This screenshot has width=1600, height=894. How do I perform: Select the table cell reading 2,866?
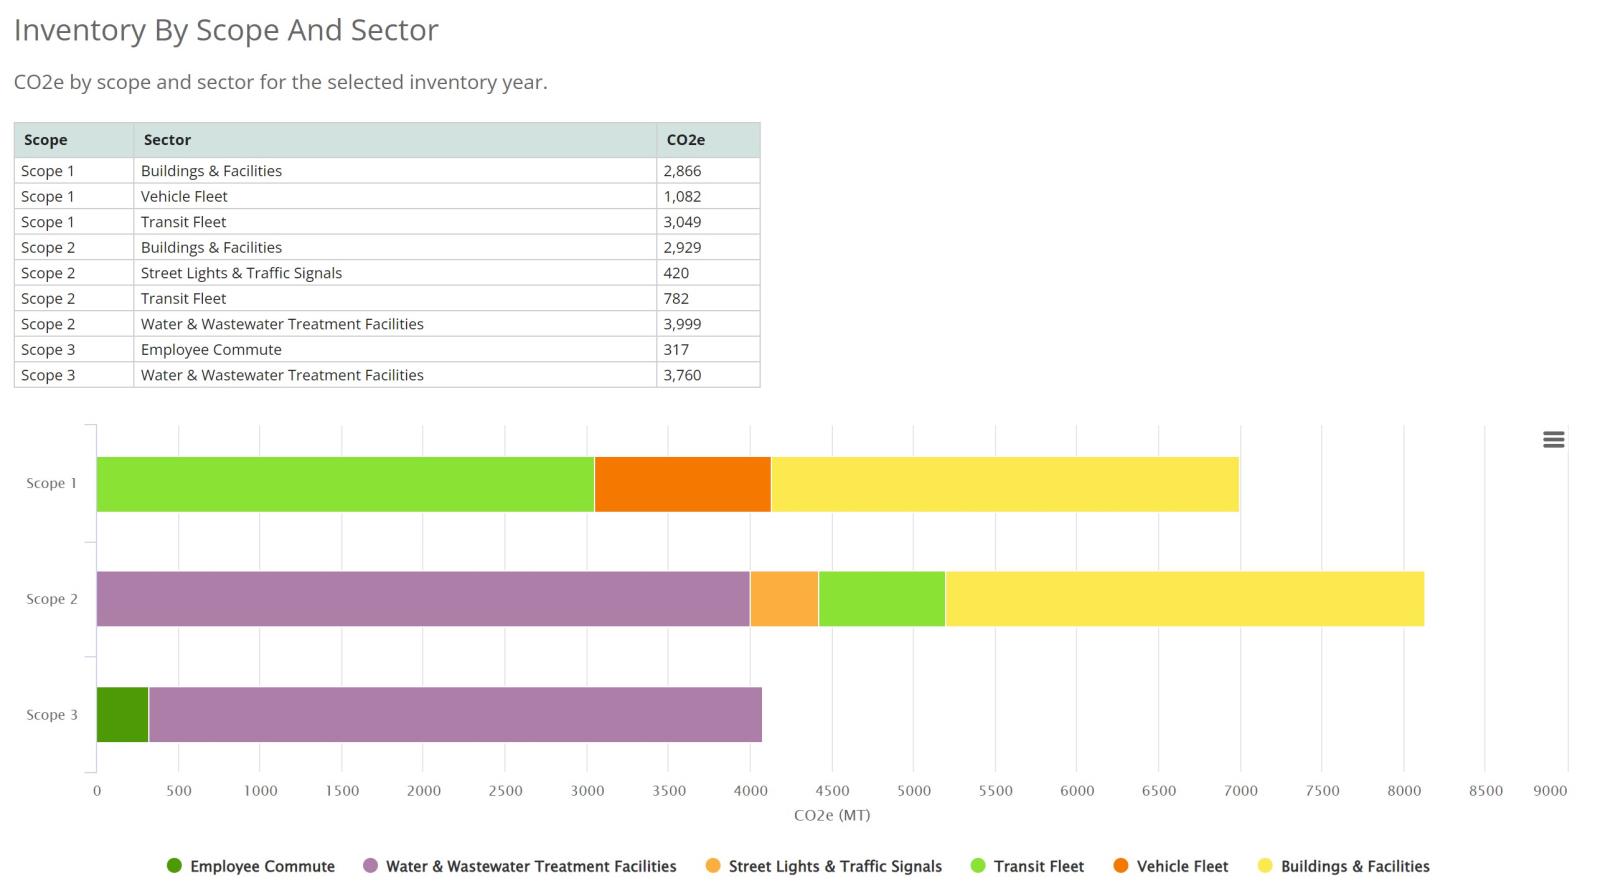[x=708, y=171]
